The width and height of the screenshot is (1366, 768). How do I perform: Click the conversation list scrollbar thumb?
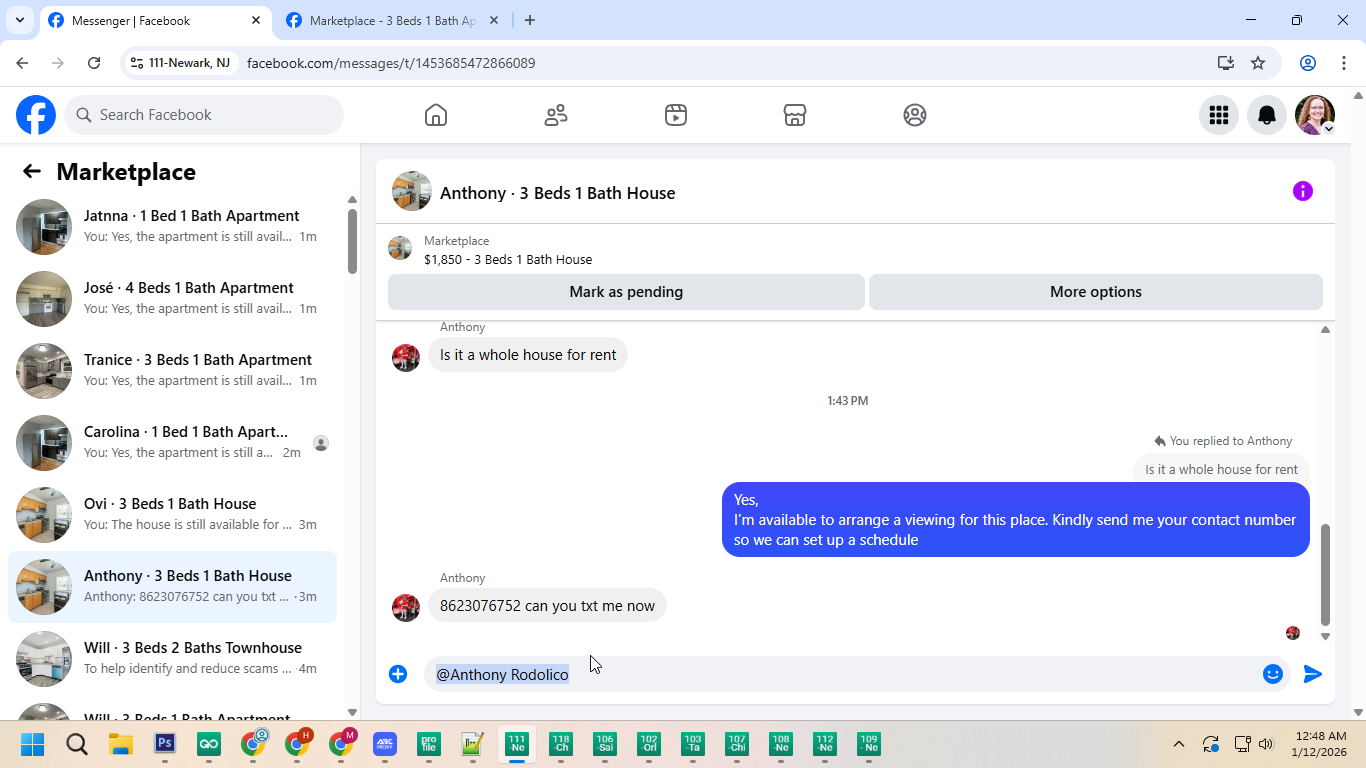(352, 241)
